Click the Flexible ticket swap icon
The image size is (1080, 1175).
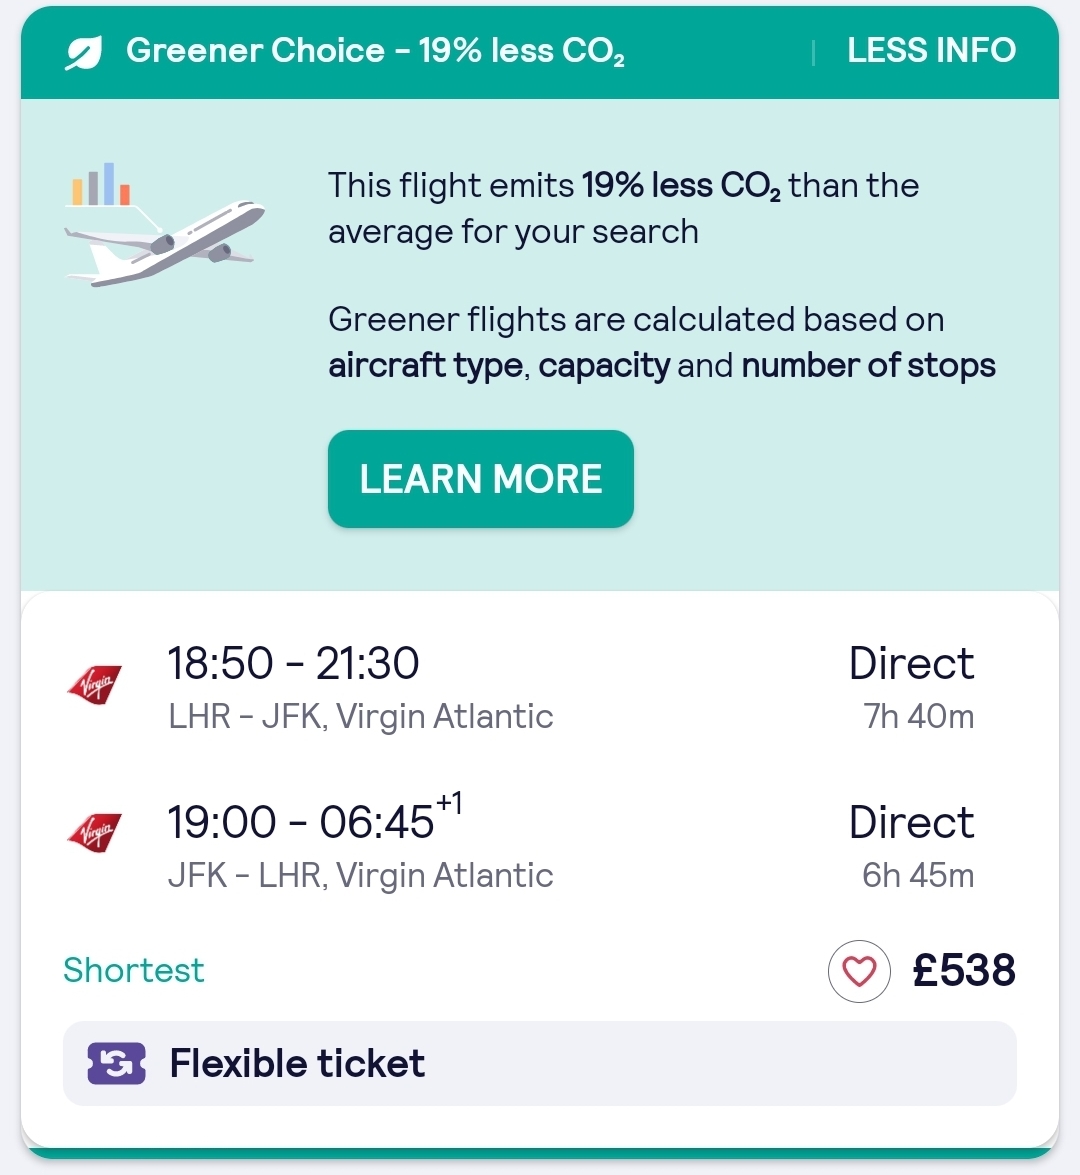point(117,1063)
